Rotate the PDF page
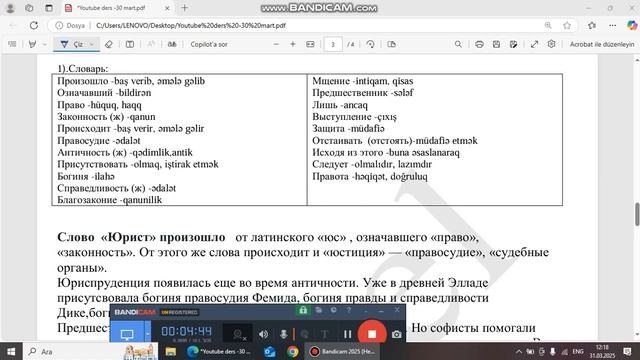 pyautogui.click(x=370, y=44)
